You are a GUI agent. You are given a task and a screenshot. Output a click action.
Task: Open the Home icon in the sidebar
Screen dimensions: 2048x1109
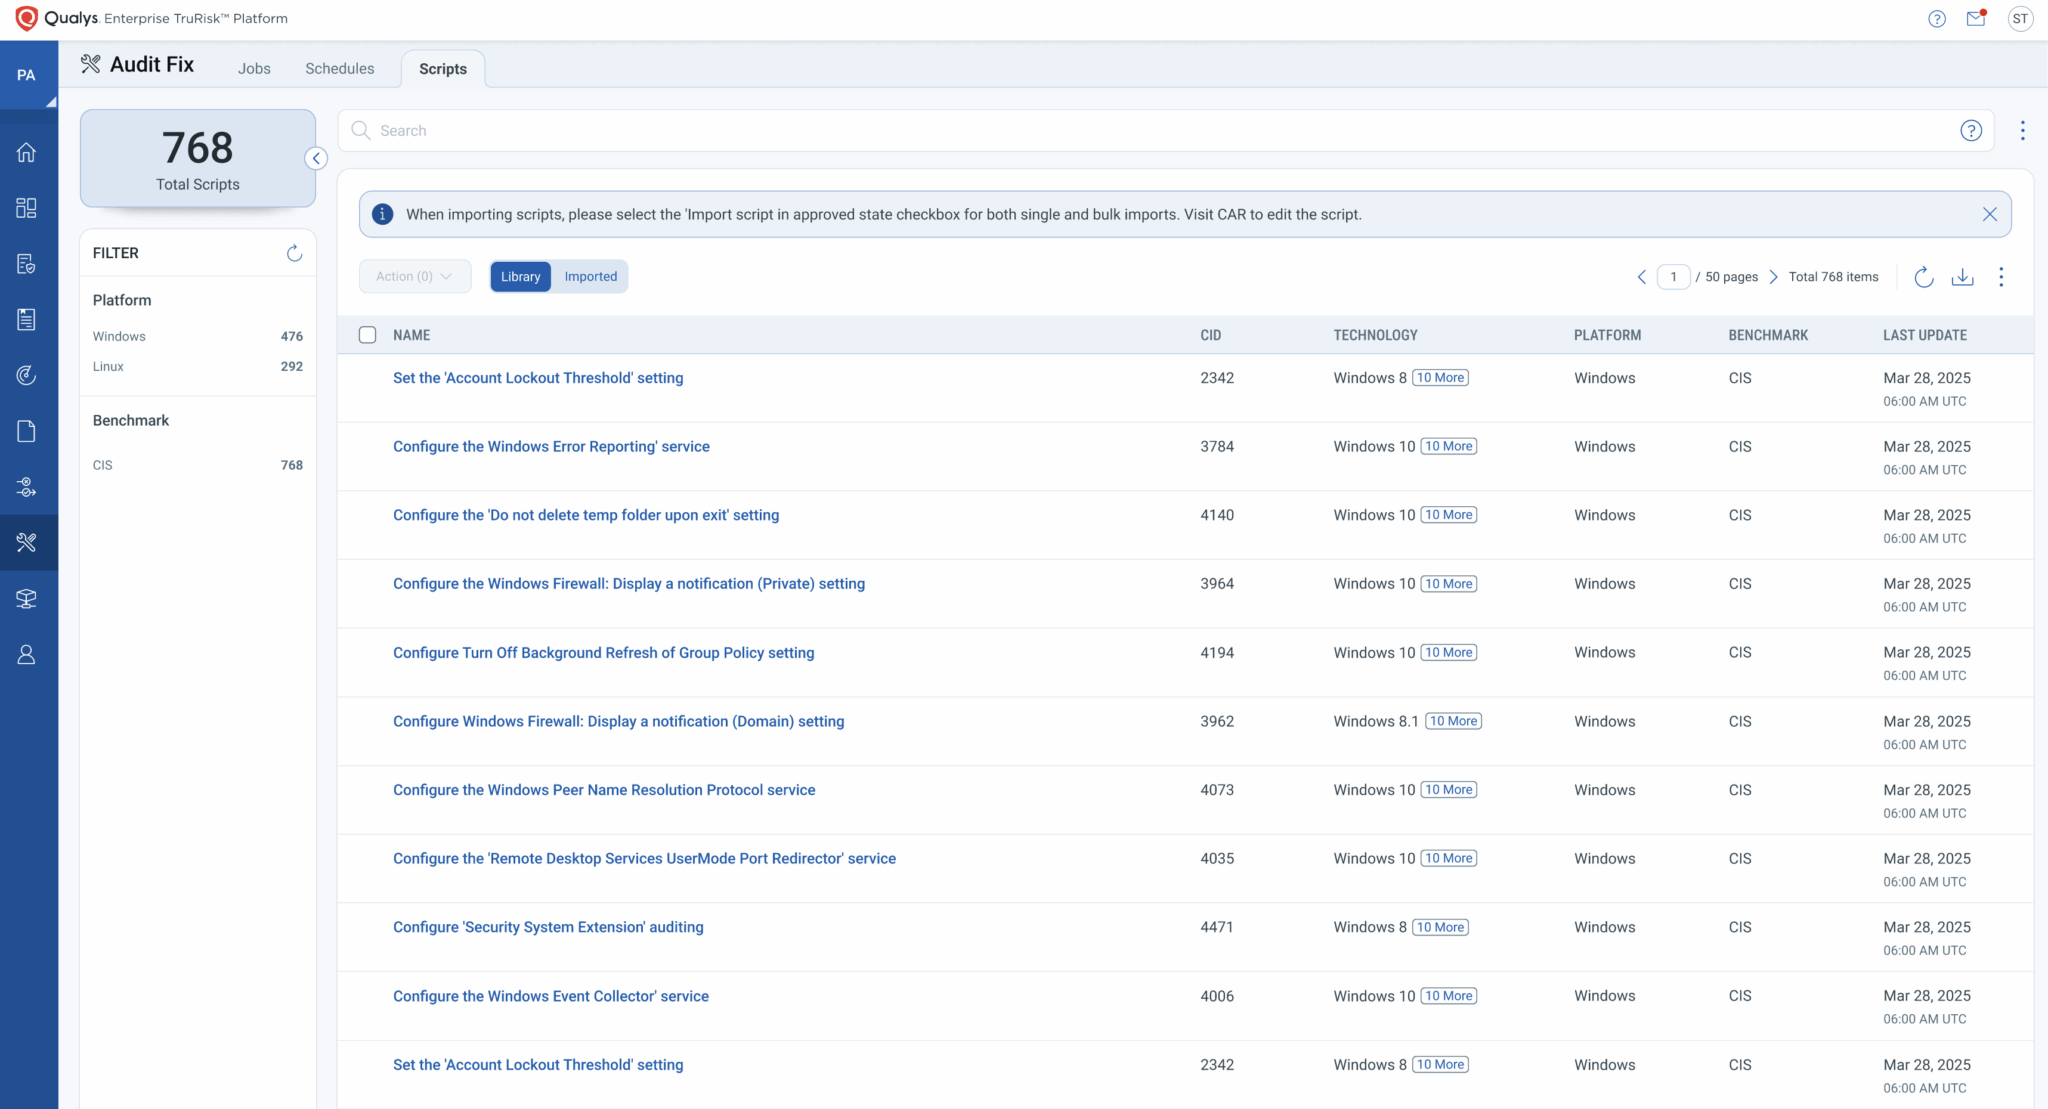click(27, 152)
